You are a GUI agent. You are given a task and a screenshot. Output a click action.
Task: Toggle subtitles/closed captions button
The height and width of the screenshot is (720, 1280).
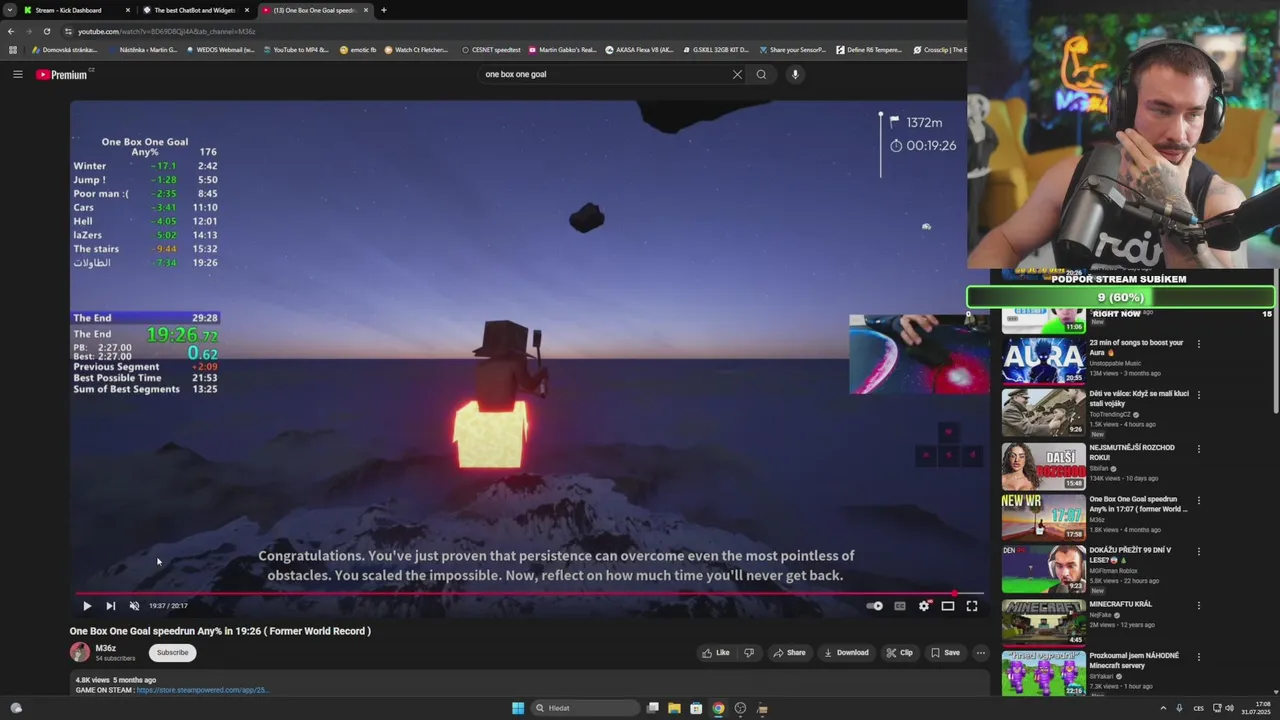coord(899,606)
